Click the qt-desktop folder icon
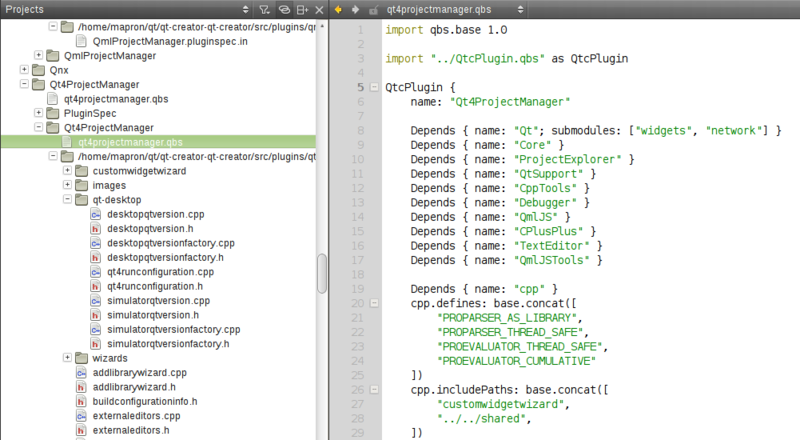800x440 pixels. (x=82, y=199)
